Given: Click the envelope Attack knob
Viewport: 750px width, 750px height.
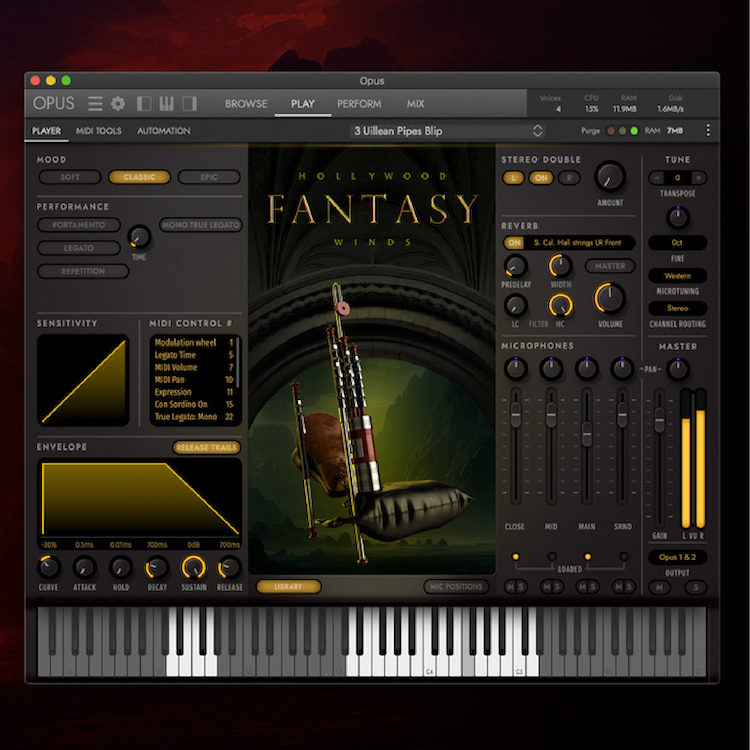Looking at the screenshot, I should (85, 568).
